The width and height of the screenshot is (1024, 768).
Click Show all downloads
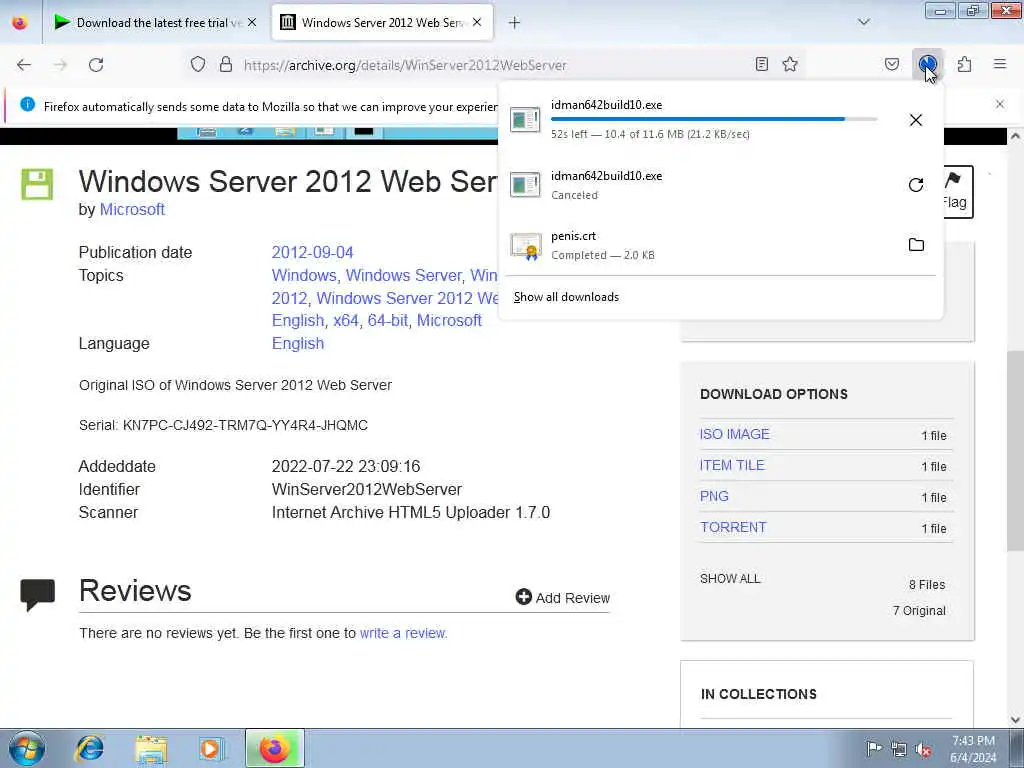click(x=566, y=297)
